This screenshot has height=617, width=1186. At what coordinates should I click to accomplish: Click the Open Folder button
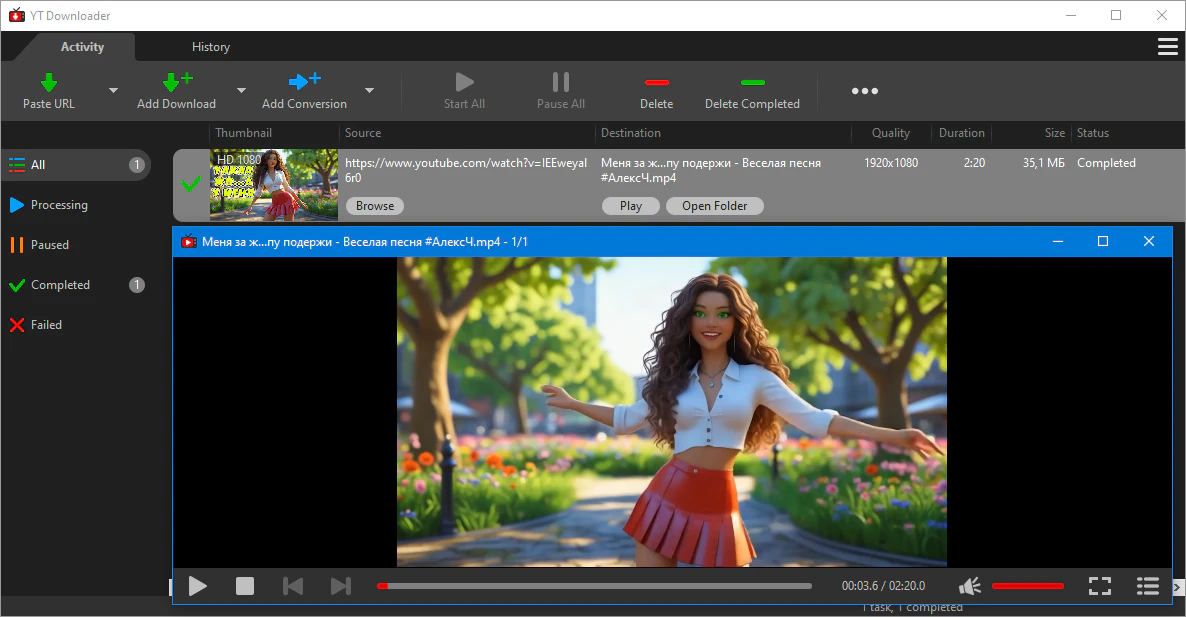(x=715, y=206)
